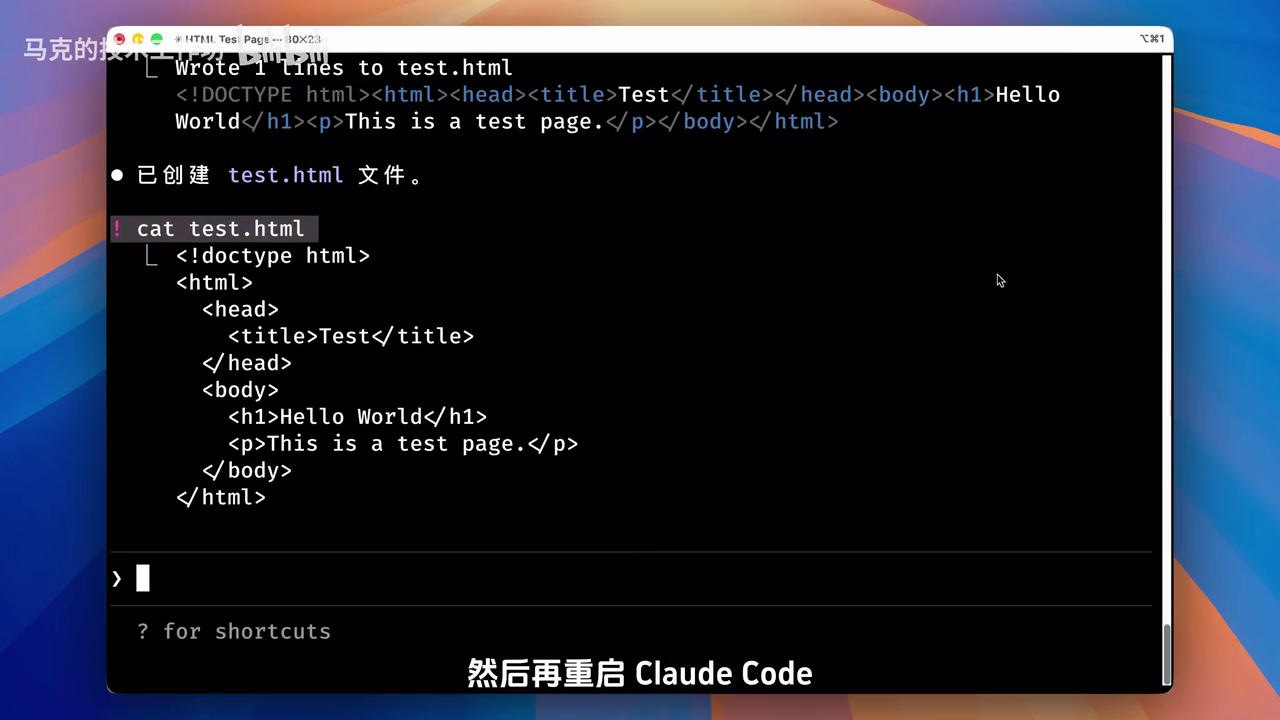Screen dimensions: 1280x720
Task: Click the green full-screen window button
Action: tap(157, 39)
